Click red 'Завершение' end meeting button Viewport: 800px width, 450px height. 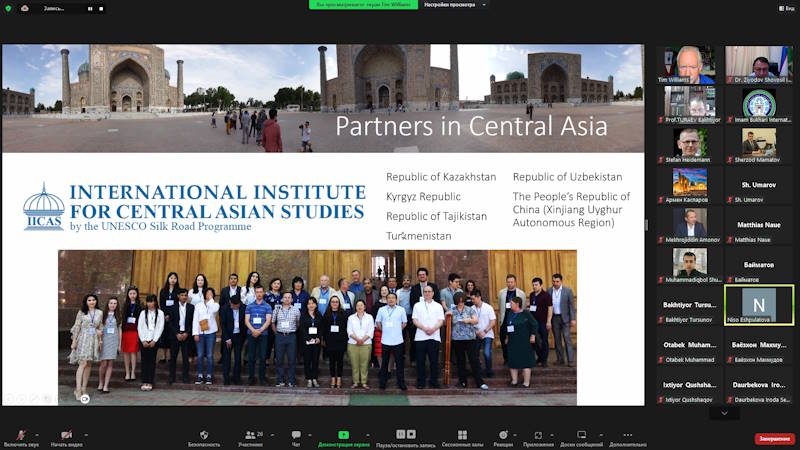coord(774,438)
